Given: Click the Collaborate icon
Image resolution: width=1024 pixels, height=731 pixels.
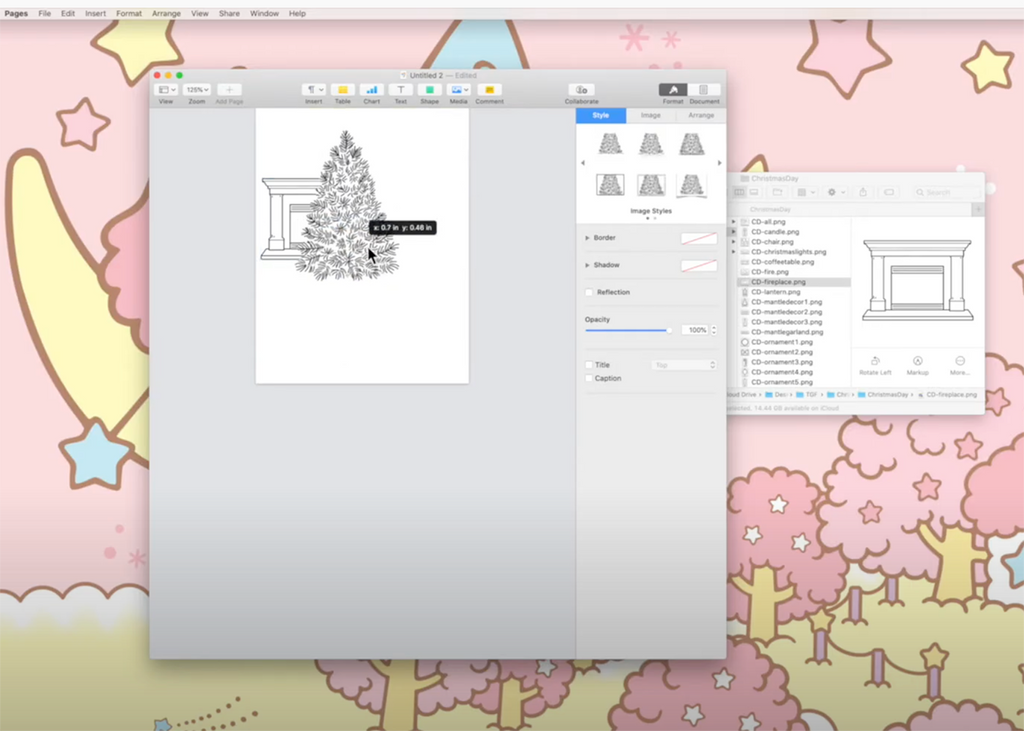Looking at the screenshot, I should 581,90.
